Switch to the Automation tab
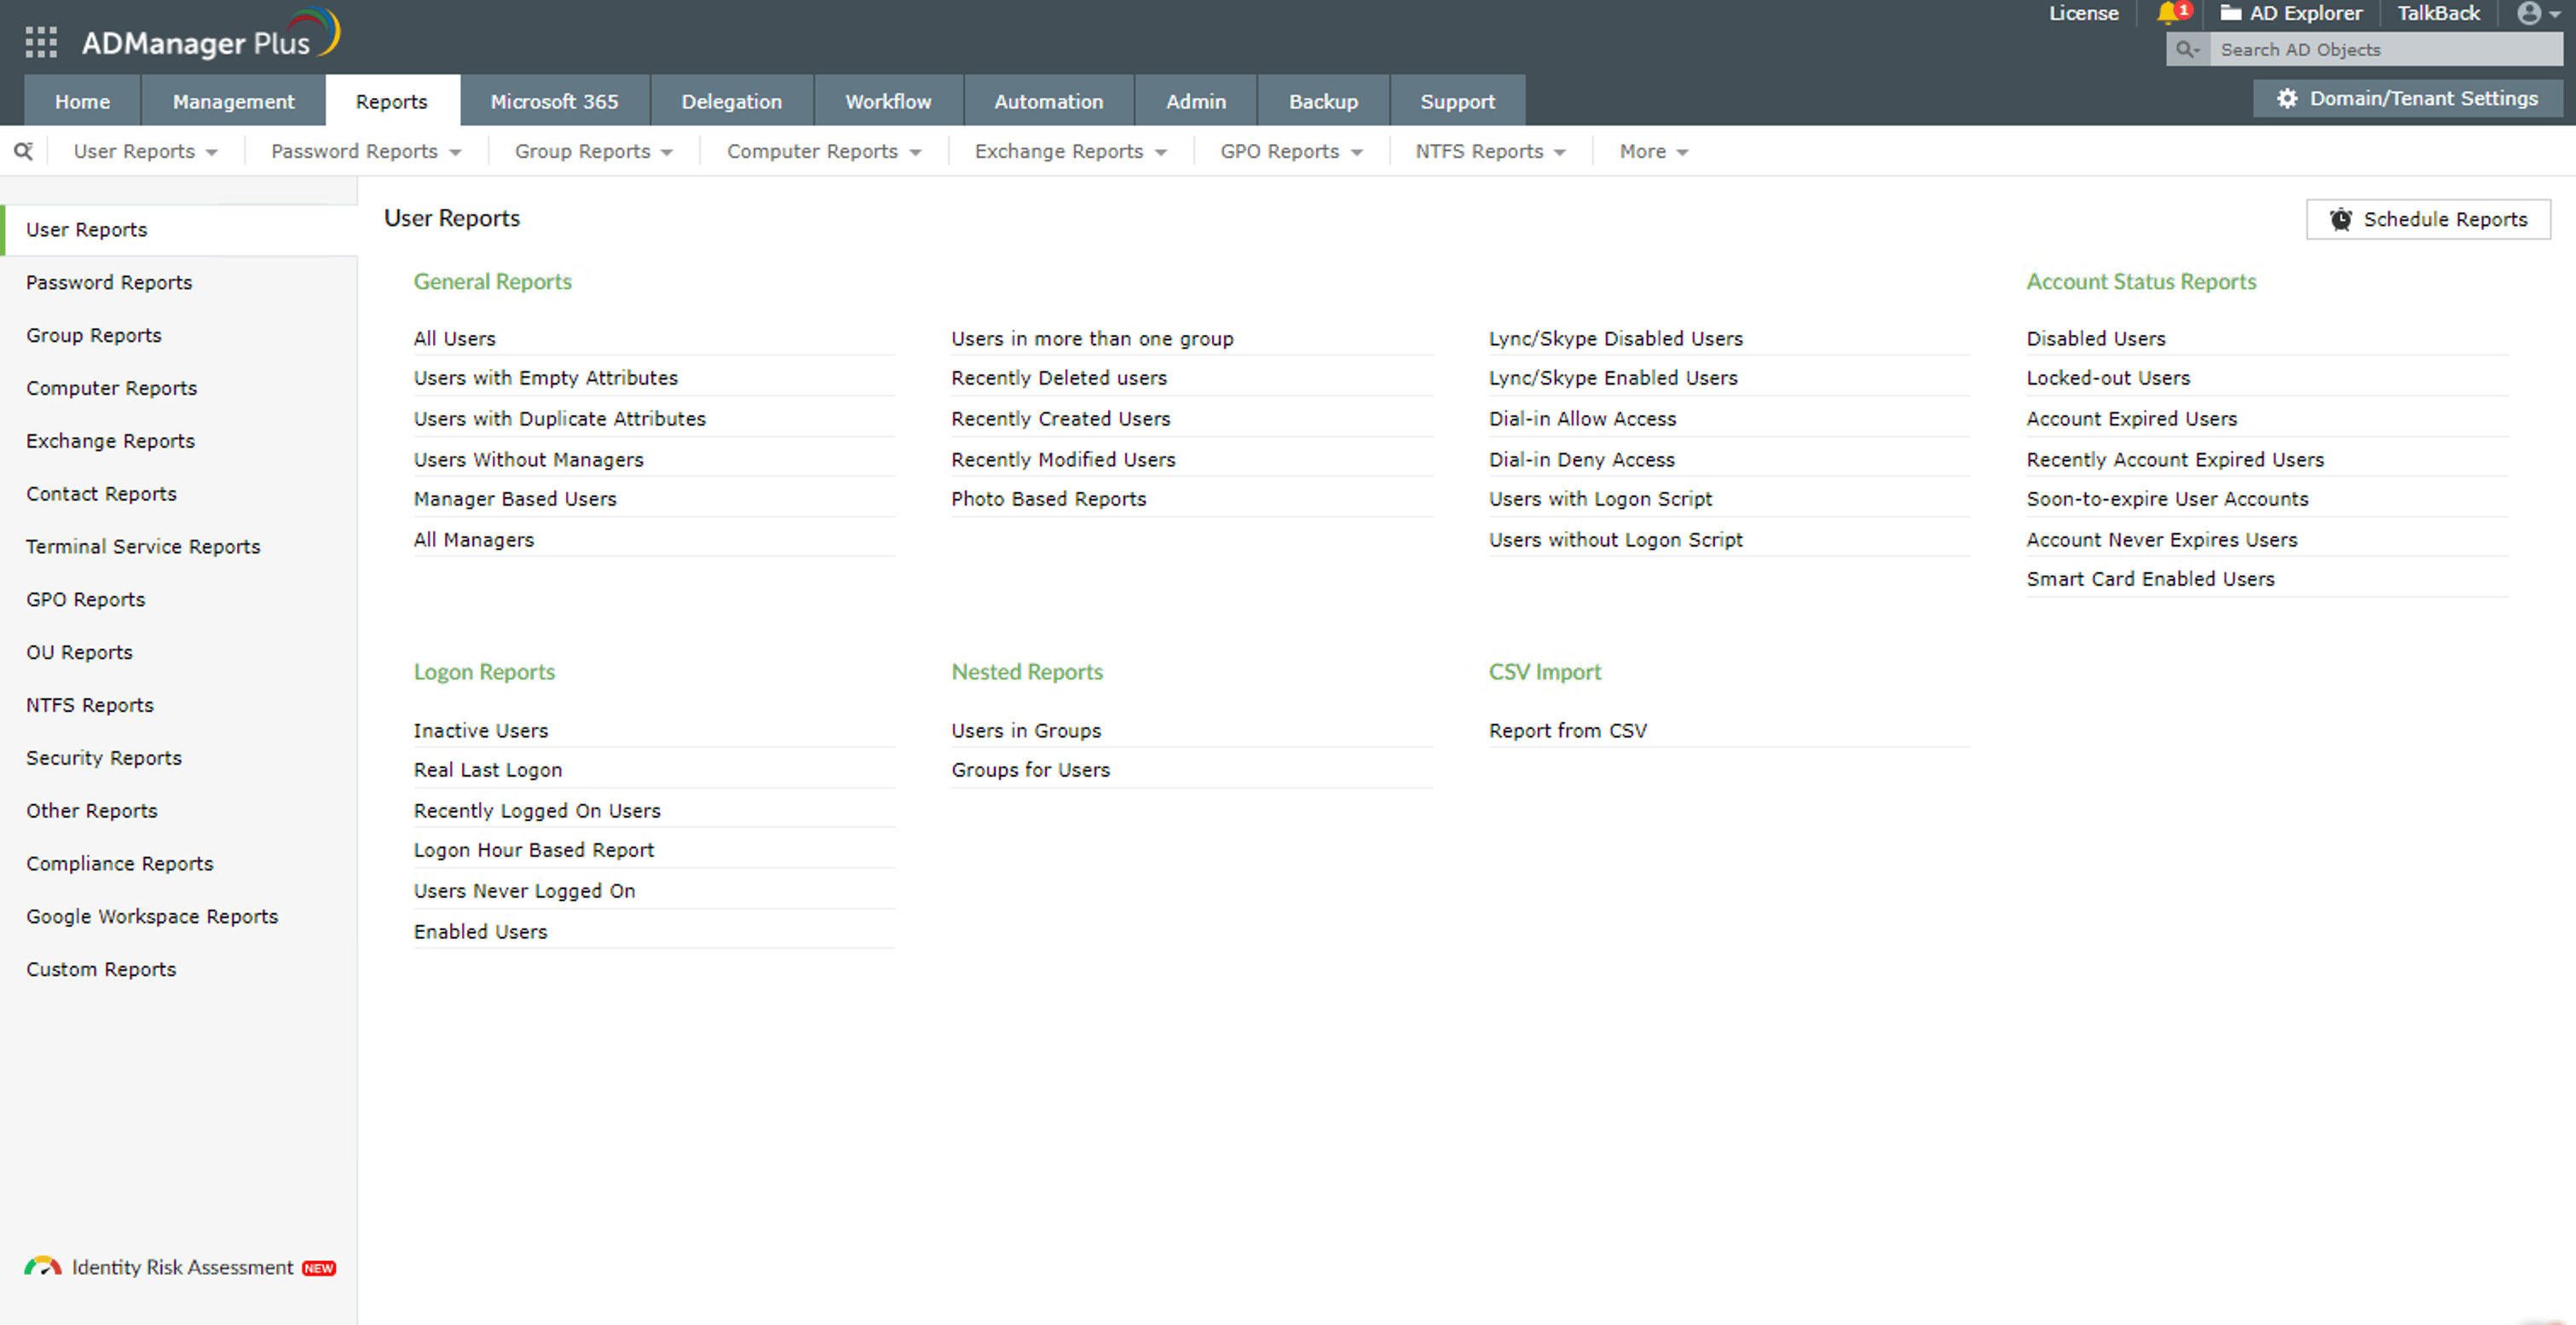 (x=1048, y=101)
